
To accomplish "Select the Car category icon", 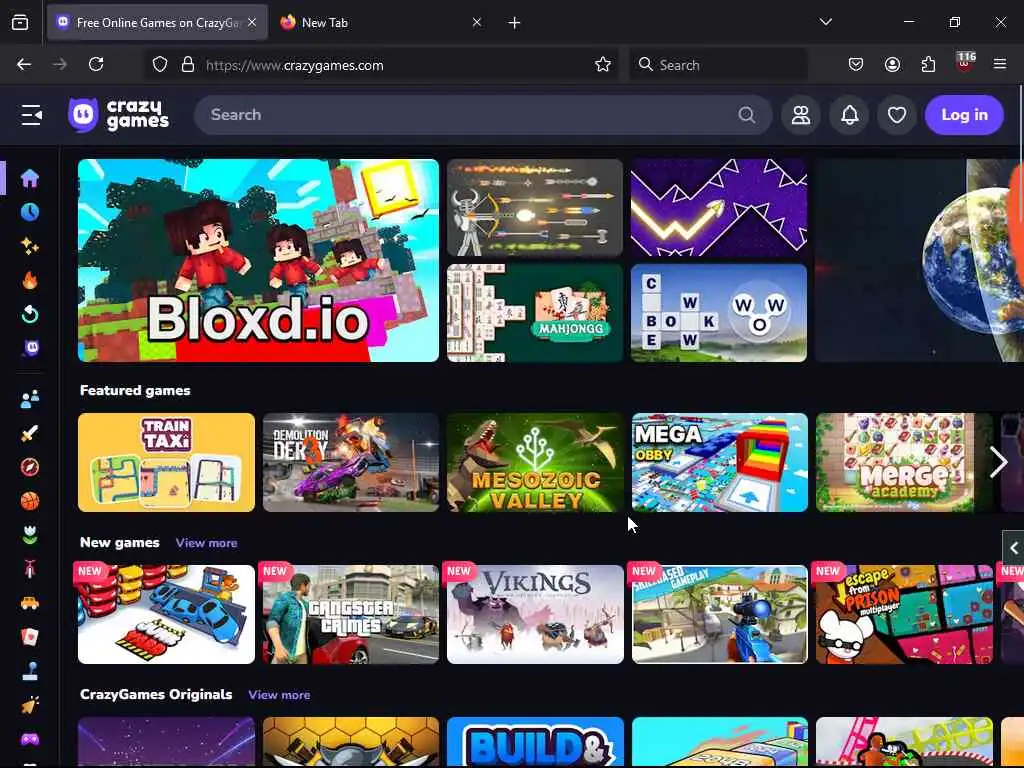I will pos(29,603).
